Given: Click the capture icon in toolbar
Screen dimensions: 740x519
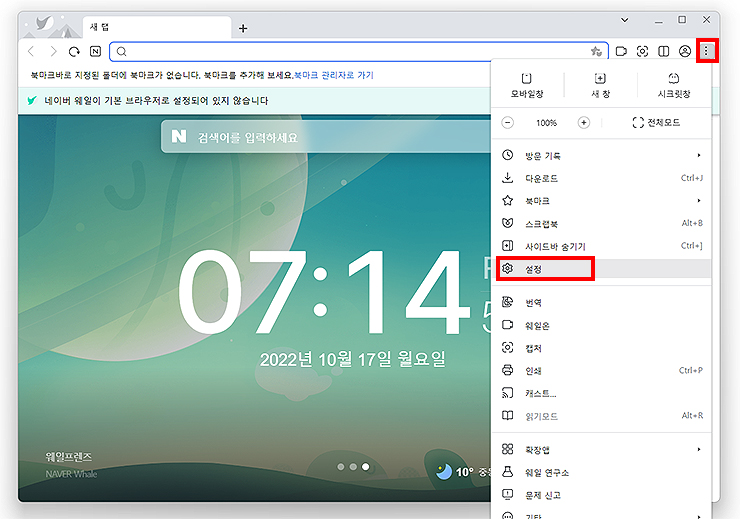Looking at the screenshot, I should pyautogui.click(x=642, y=51).
